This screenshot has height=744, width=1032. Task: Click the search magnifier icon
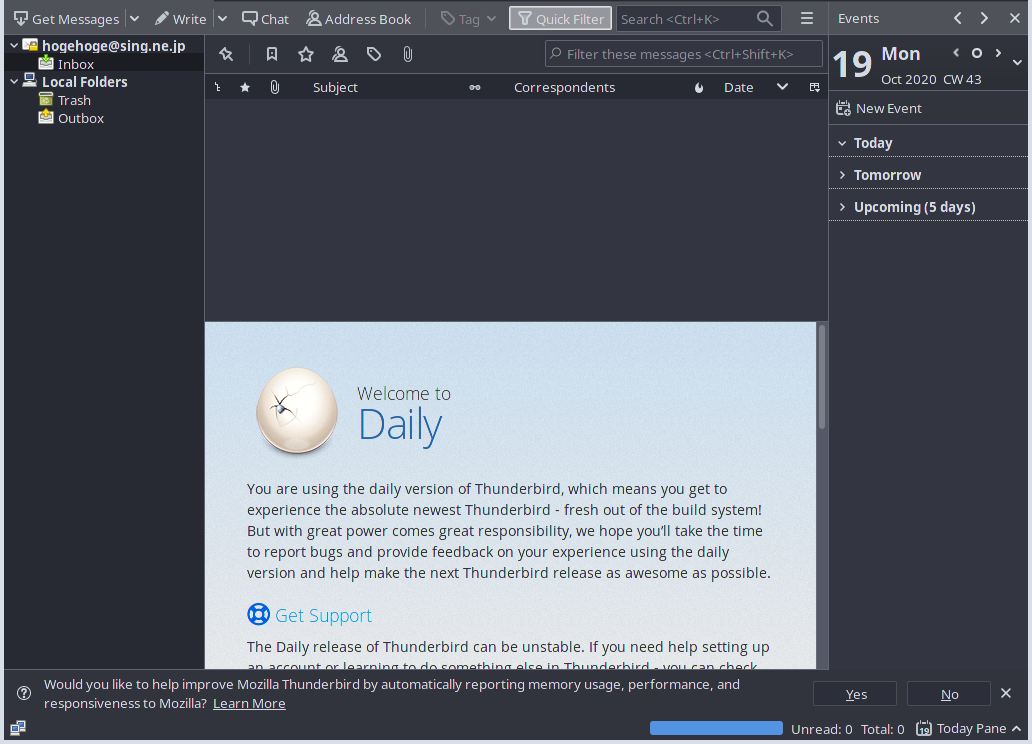(764, 19)
